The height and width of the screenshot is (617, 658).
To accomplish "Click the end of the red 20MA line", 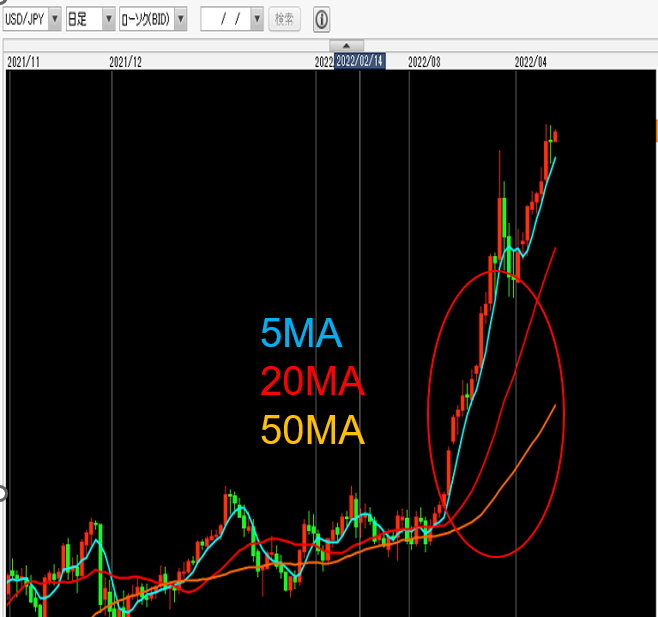I will tap(555, 248).
